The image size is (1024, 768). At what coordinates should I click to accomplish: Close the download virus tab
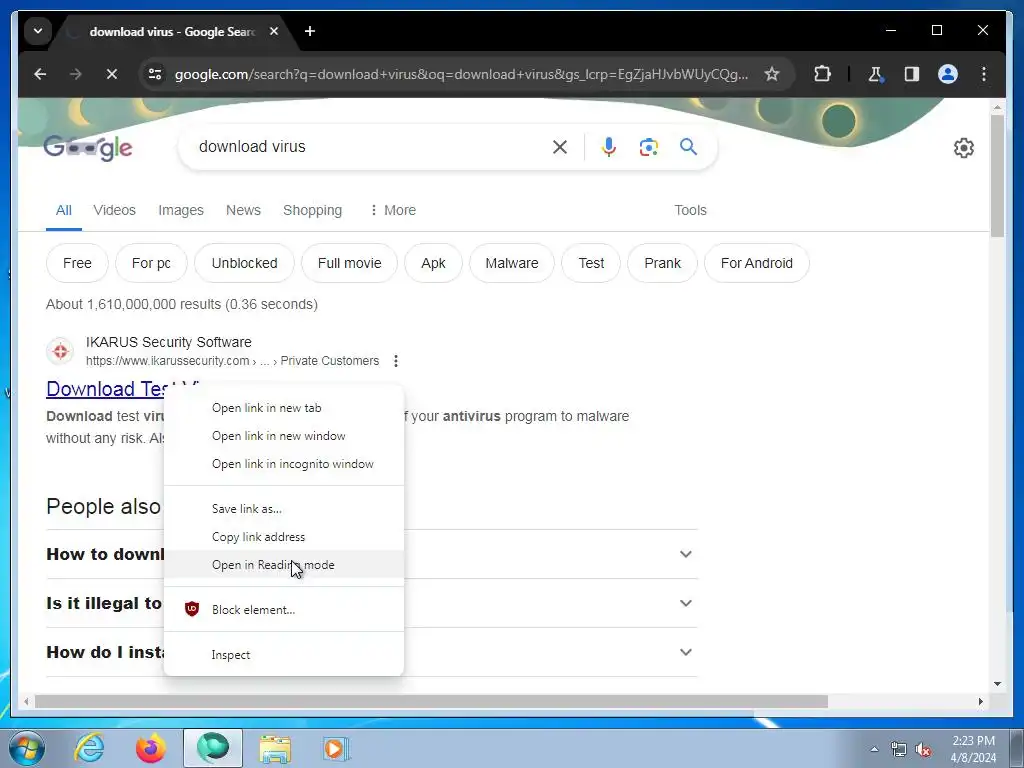pos(274,31)
